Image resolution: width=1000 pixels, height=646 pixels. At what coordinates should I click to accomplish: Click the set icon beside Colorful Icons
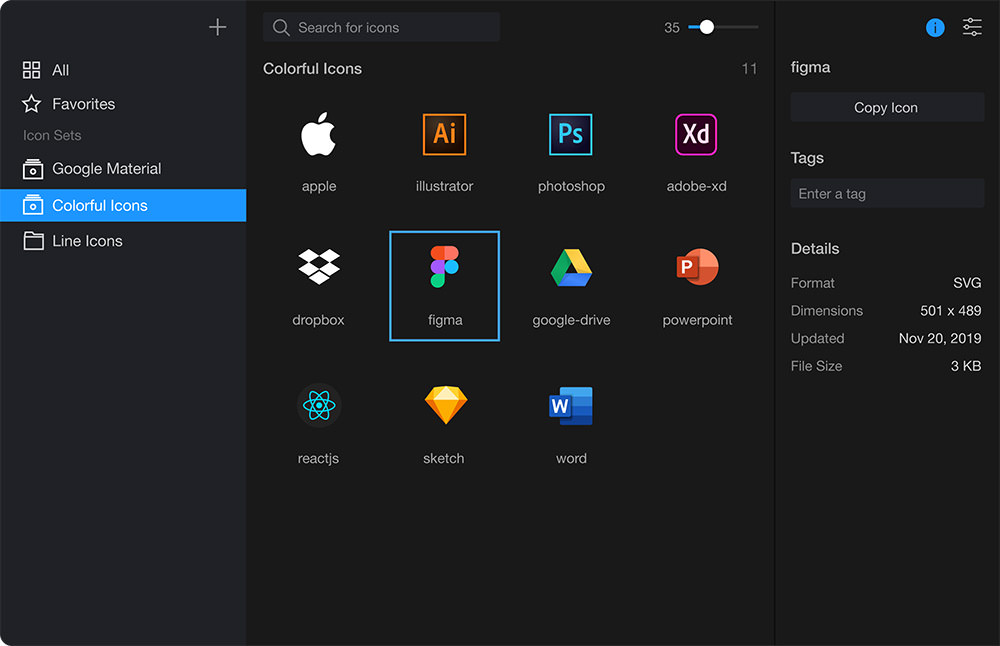33,205
